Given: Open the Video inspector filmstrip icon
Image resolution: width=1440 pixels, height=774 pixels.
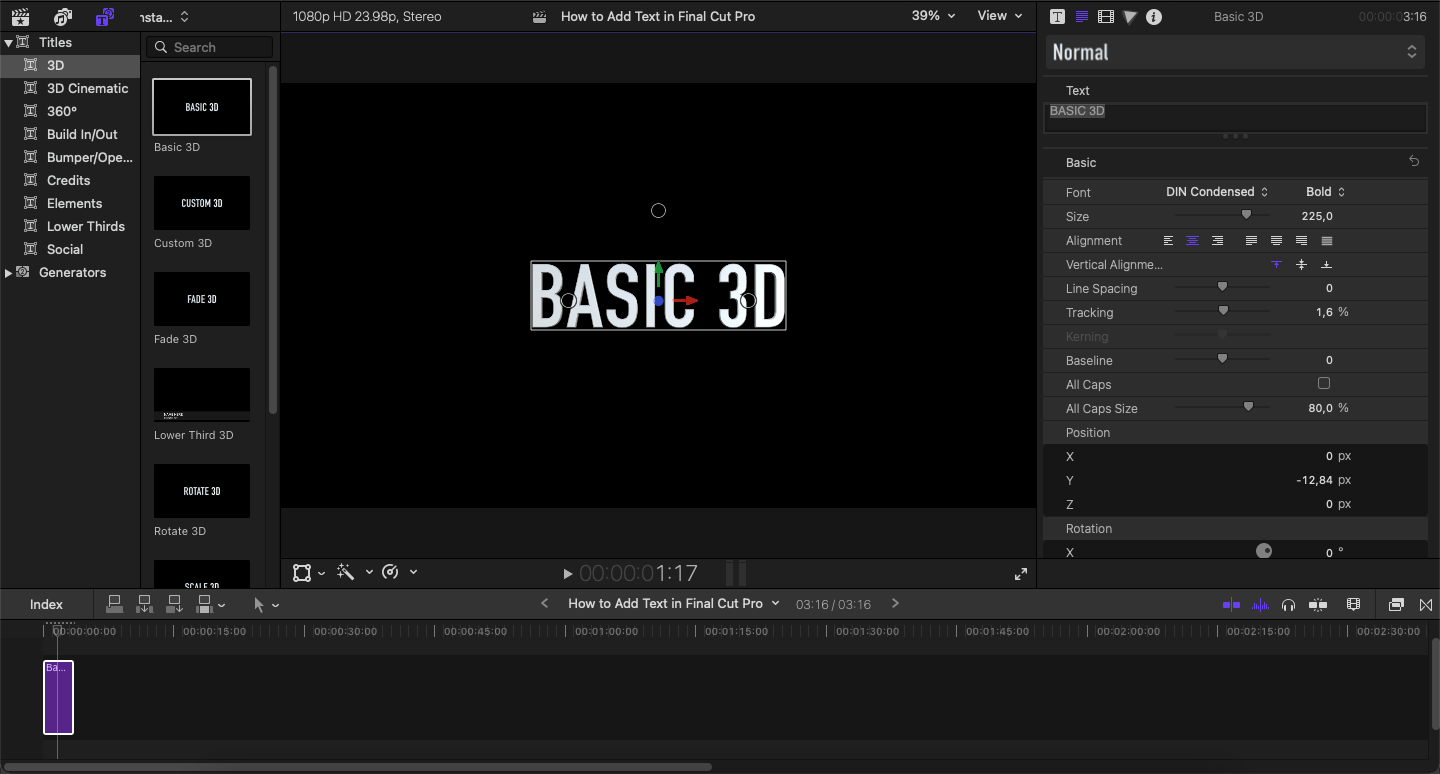Looking at the screenshot, I should (x=1105, y=17).
